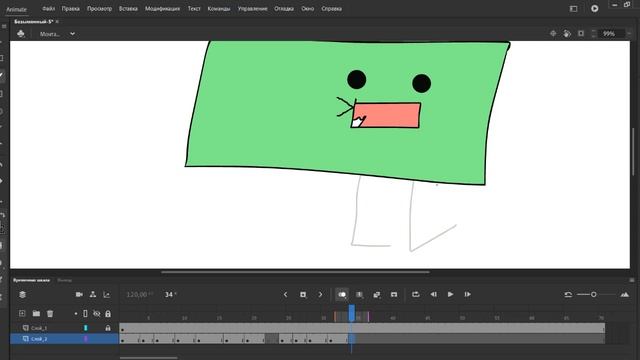Click the rotate stage tool icon
Screen dimensions: 640x360
click(567, 33)
